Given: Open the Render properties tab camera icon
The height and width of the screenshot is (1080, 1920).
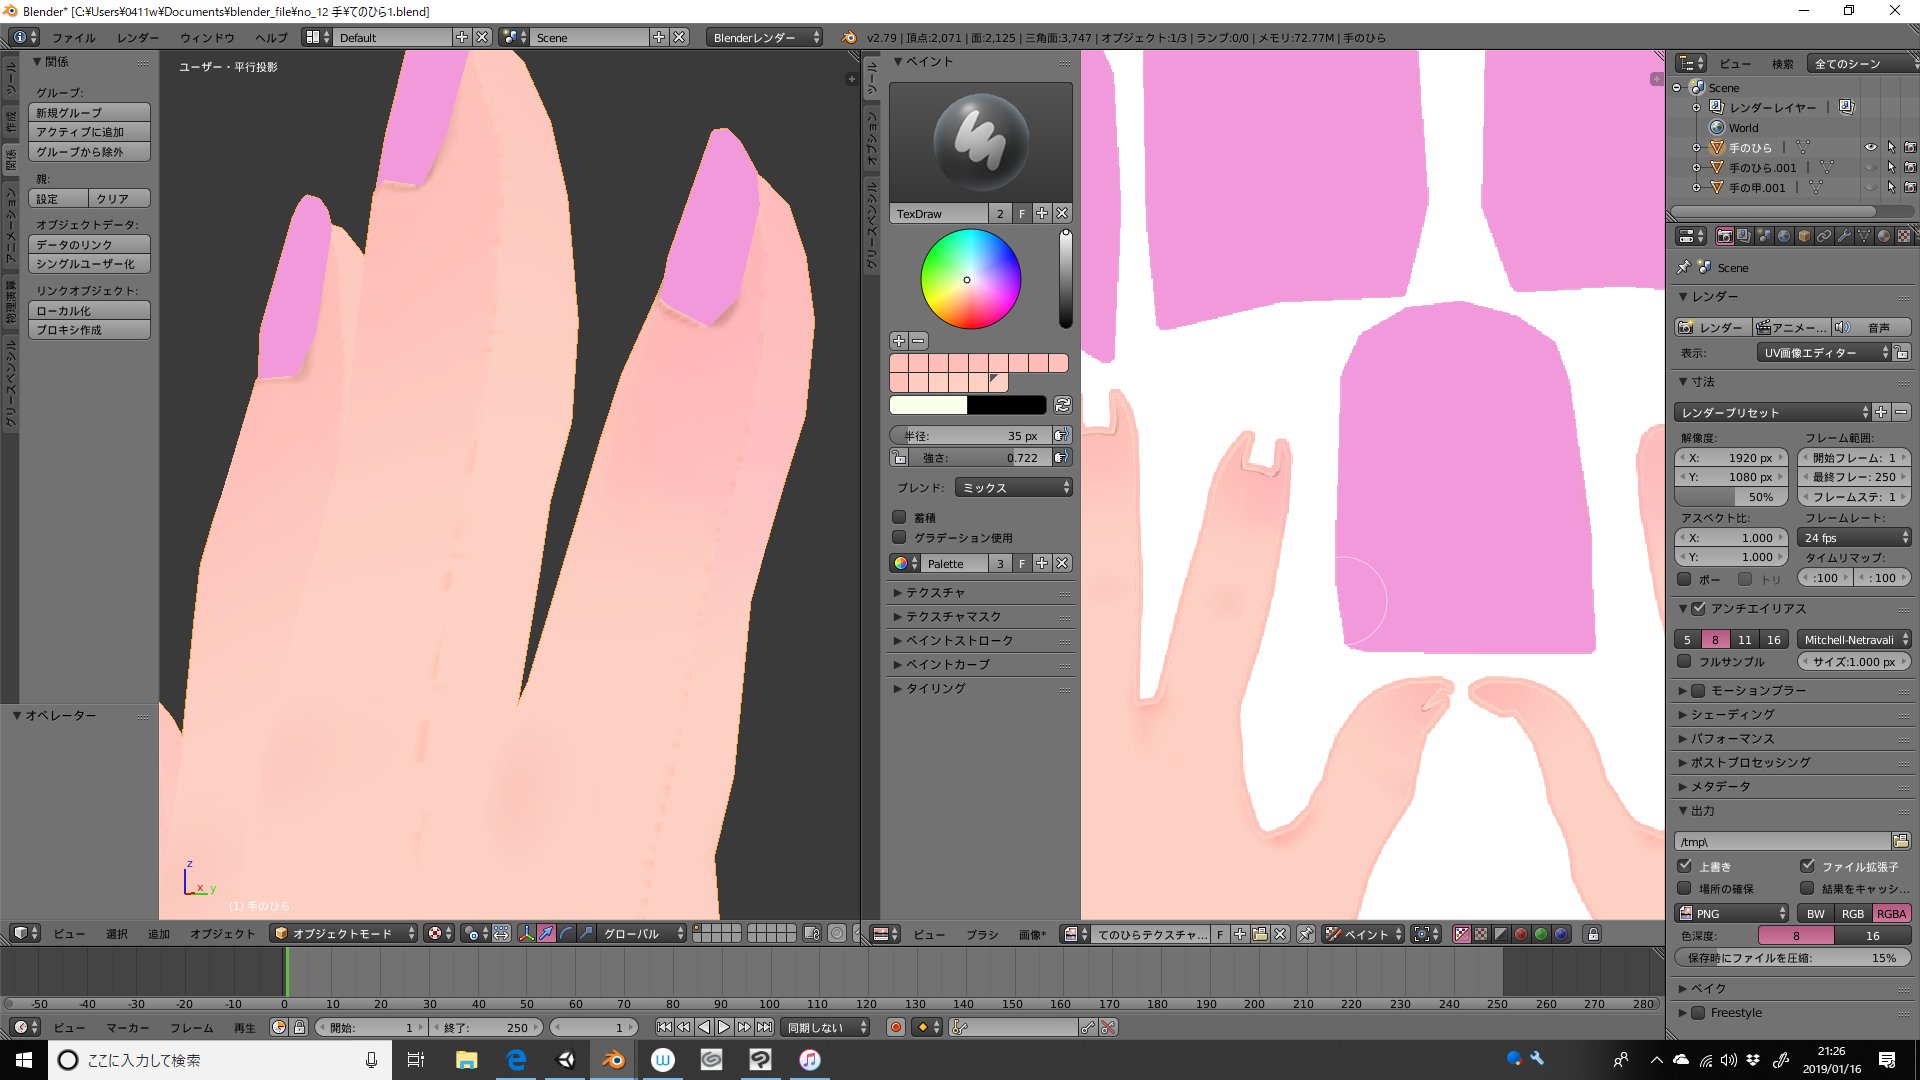Looking at the screenshot, I should point(1724,236).
